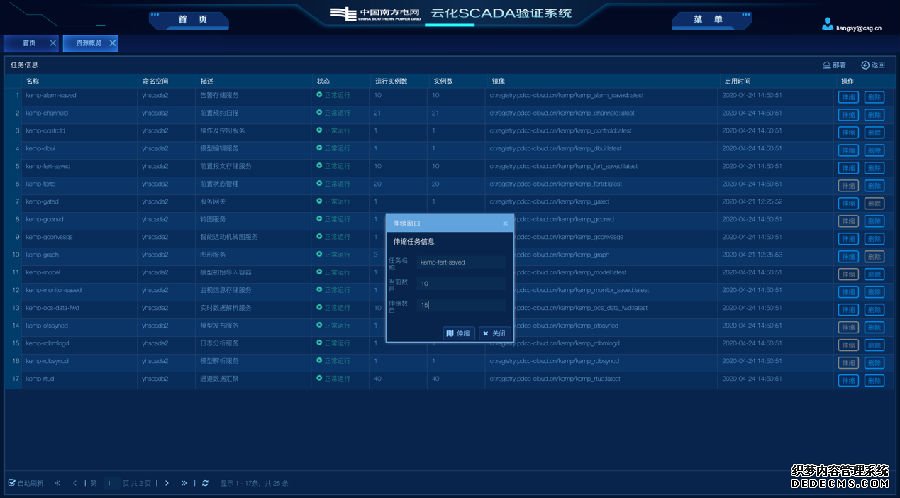Viewport: 900px width, 498px height.
Task: Open the 菜单 navigation button in header
Action: click(712, 20)
